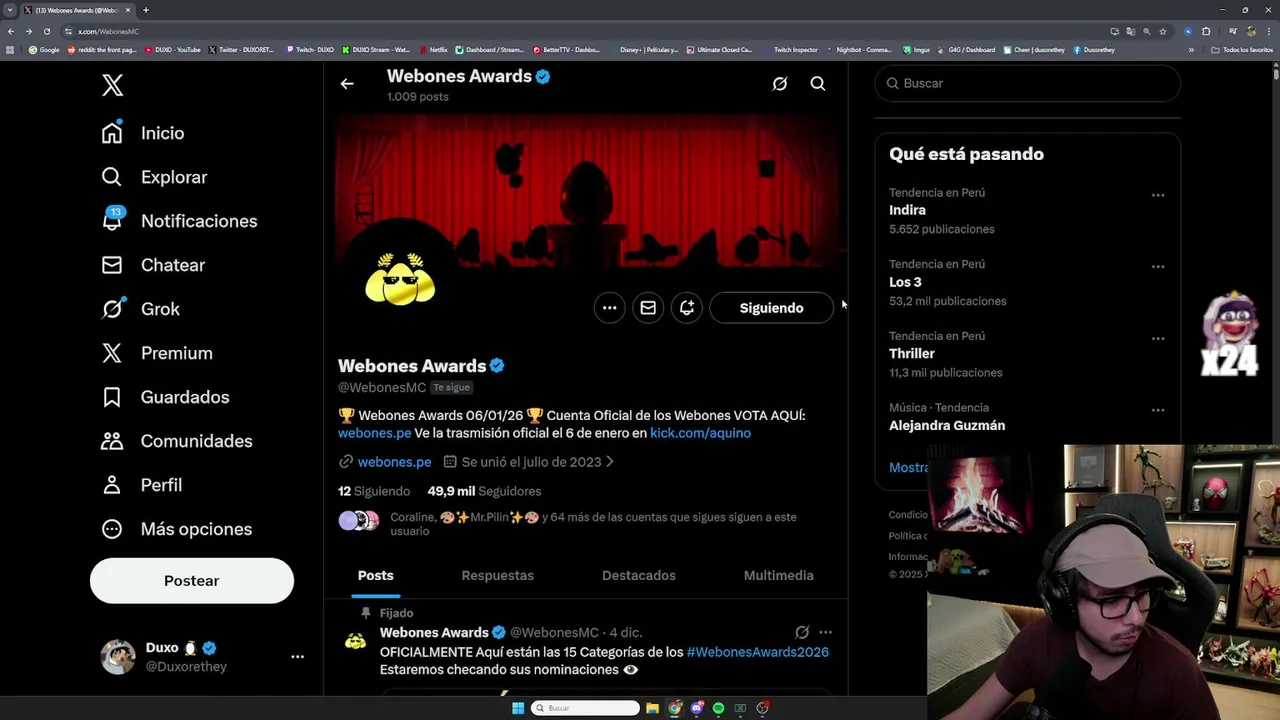The height and width of the screenshot is (720, 1280).
Task: Click the Postear button
Action: coord(192,581)
